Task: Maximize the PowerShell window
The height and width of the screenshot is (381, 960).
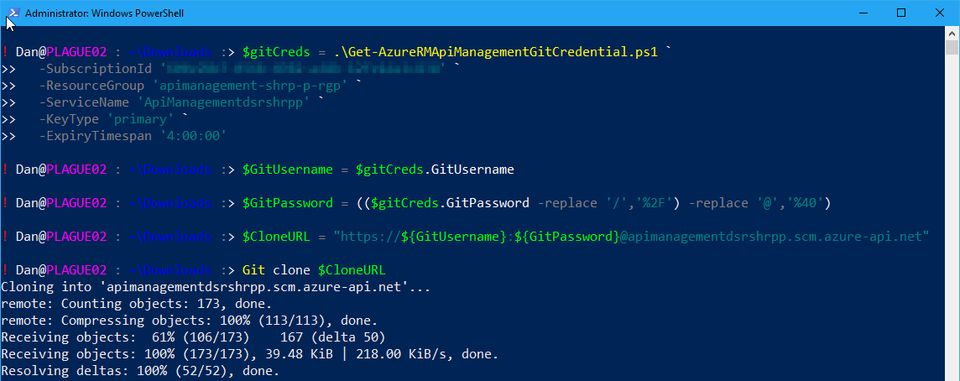Action: [x=901, y=12]
